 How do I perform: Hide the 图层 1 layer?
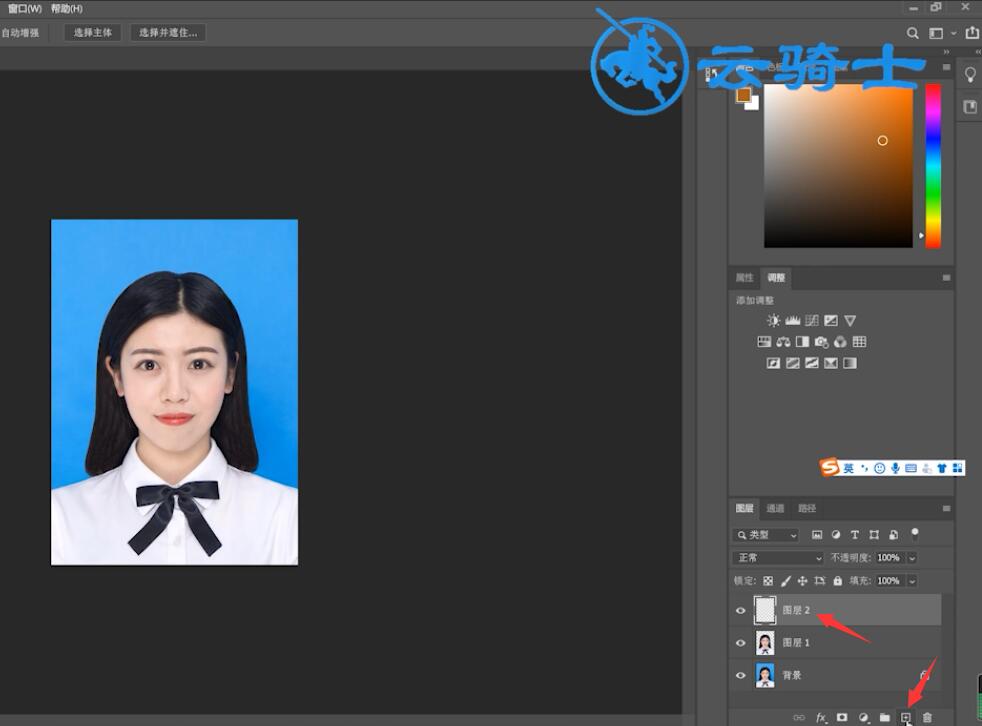pos(740,643)
